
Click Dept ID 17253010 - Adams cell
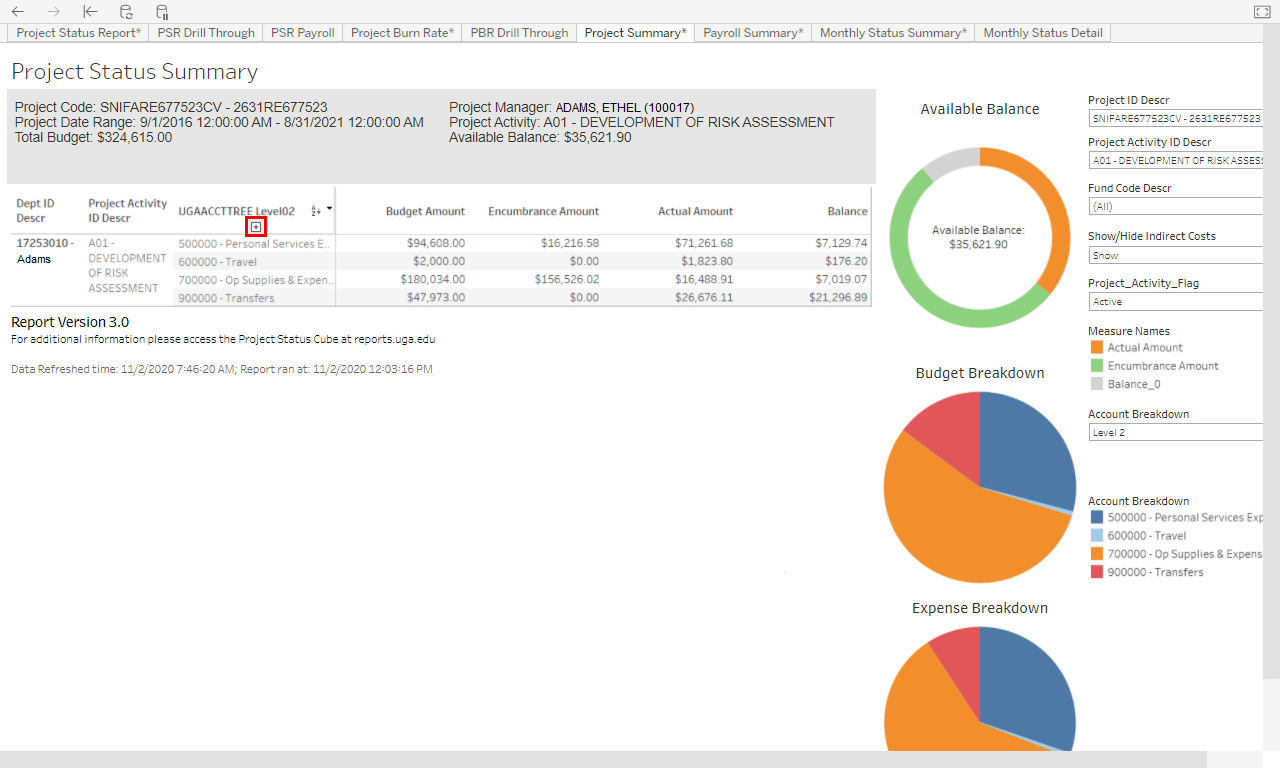point(45,251)
